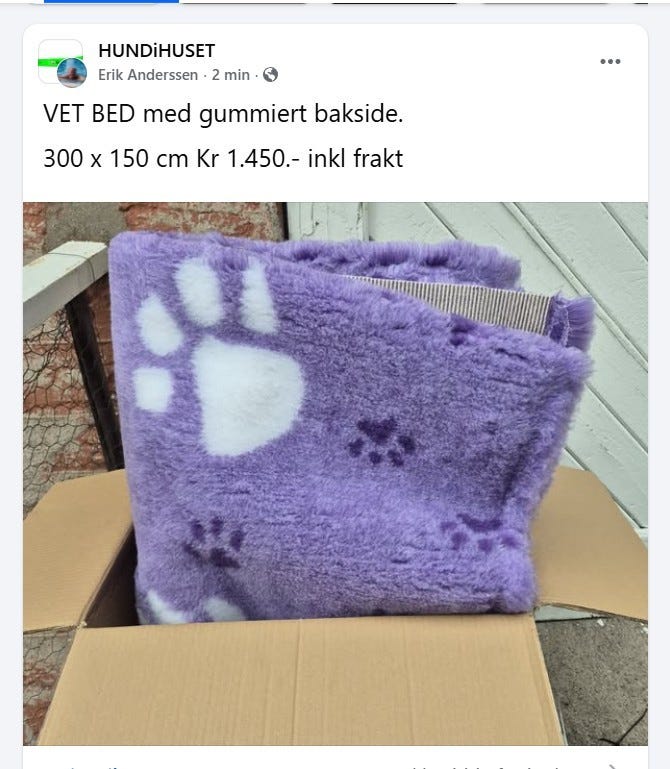The width and height of the screenshot is (670, 769).
Task: Click the 300 x 150 cm price line
Action: [x=223, y=158]
